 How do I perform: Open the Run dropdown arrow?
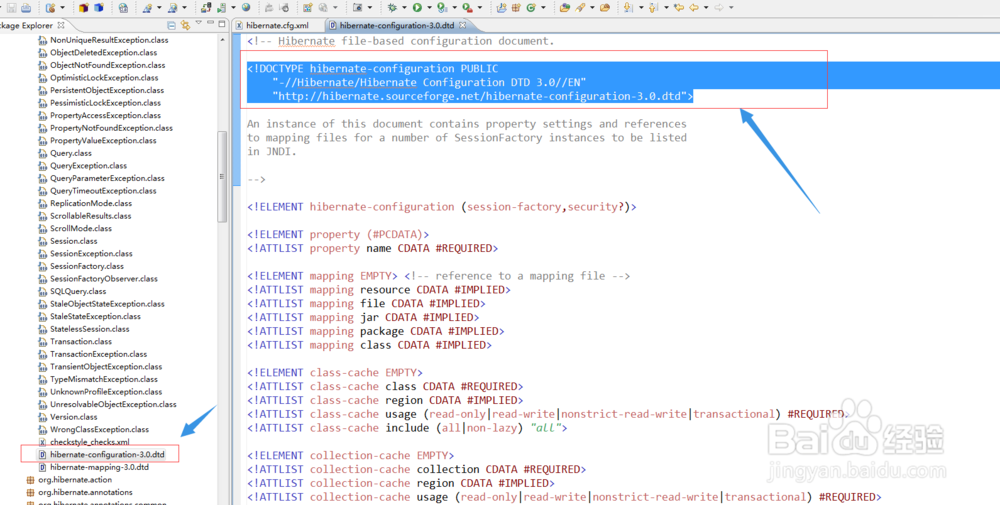click(x=429, y=8)
